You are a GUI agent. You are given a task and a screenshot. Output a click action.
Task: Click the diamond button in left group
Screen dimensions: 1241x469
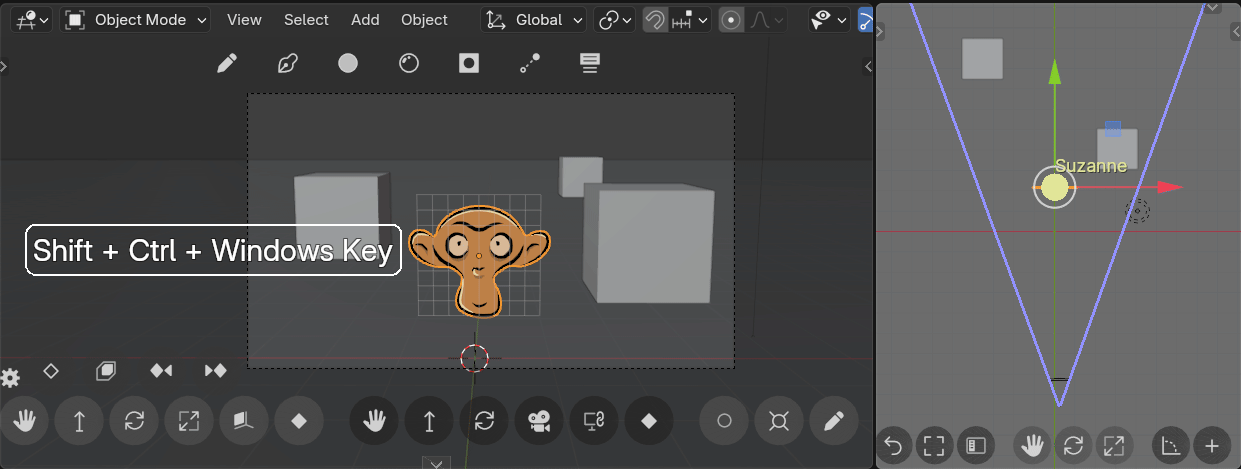pos(298,421)
